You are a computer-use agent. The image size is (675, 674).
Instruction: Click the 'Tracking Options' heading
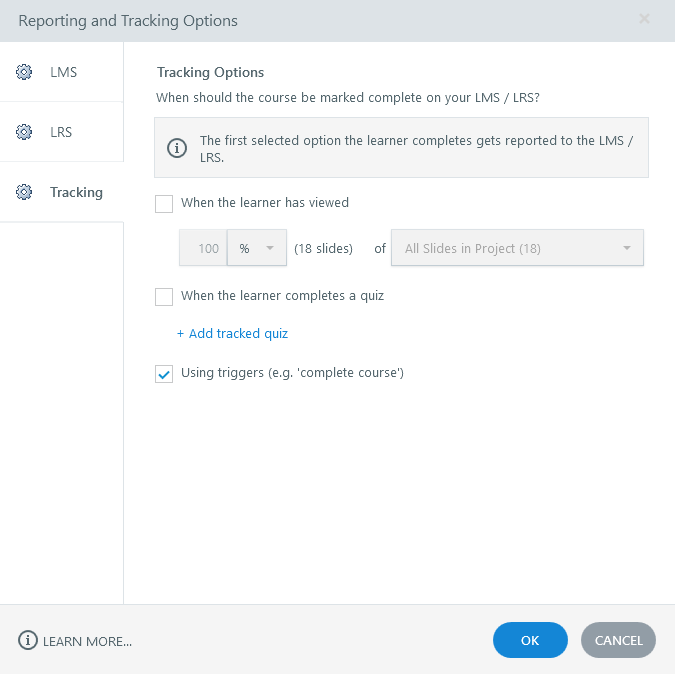210,72
